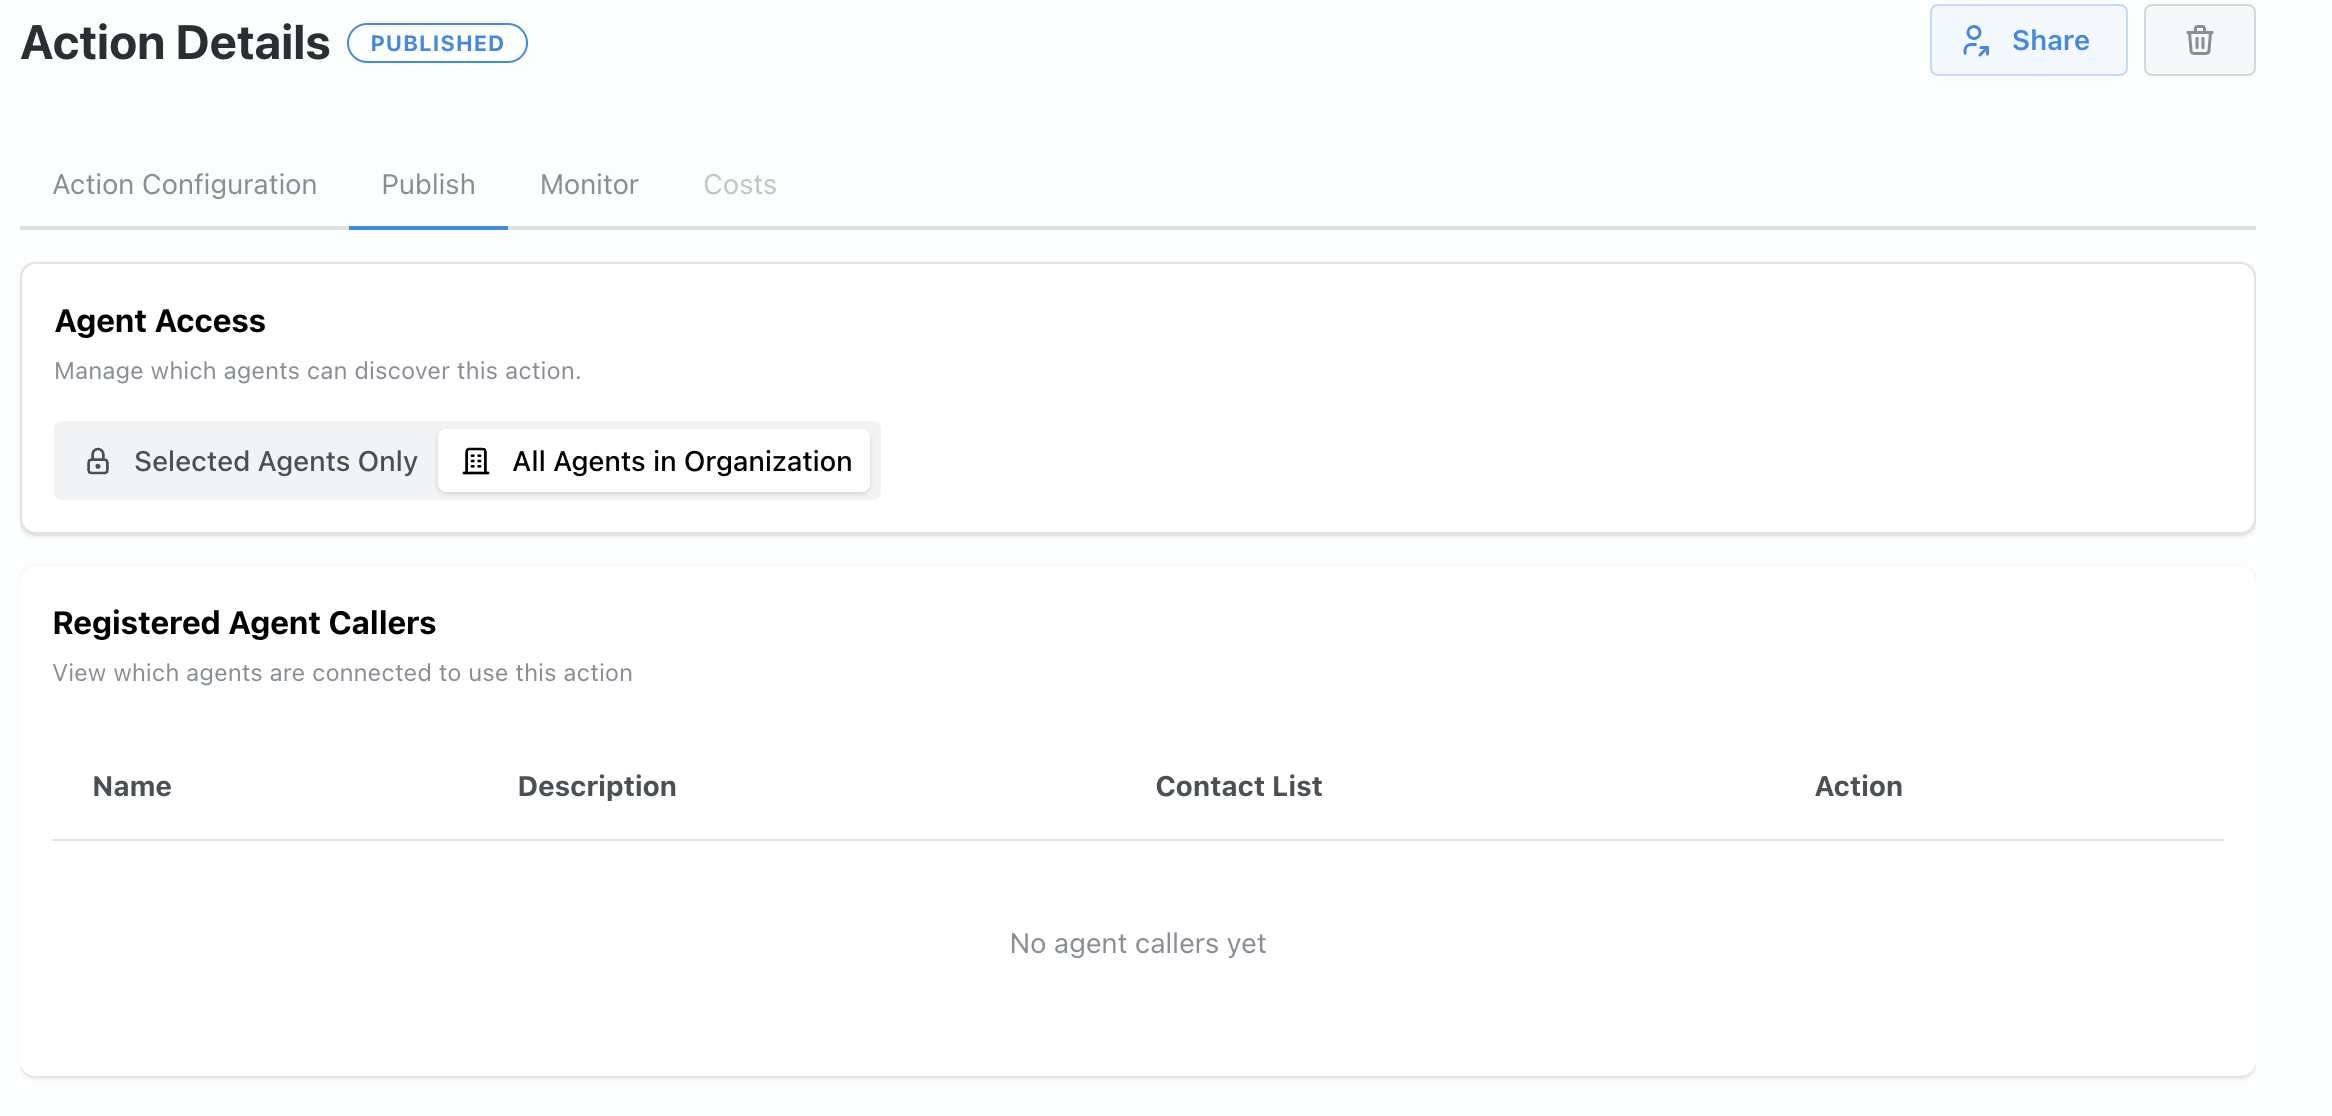This screenshot has width=2332, height=1116.
Task: Click the Description column header
Action: point(597,786)
